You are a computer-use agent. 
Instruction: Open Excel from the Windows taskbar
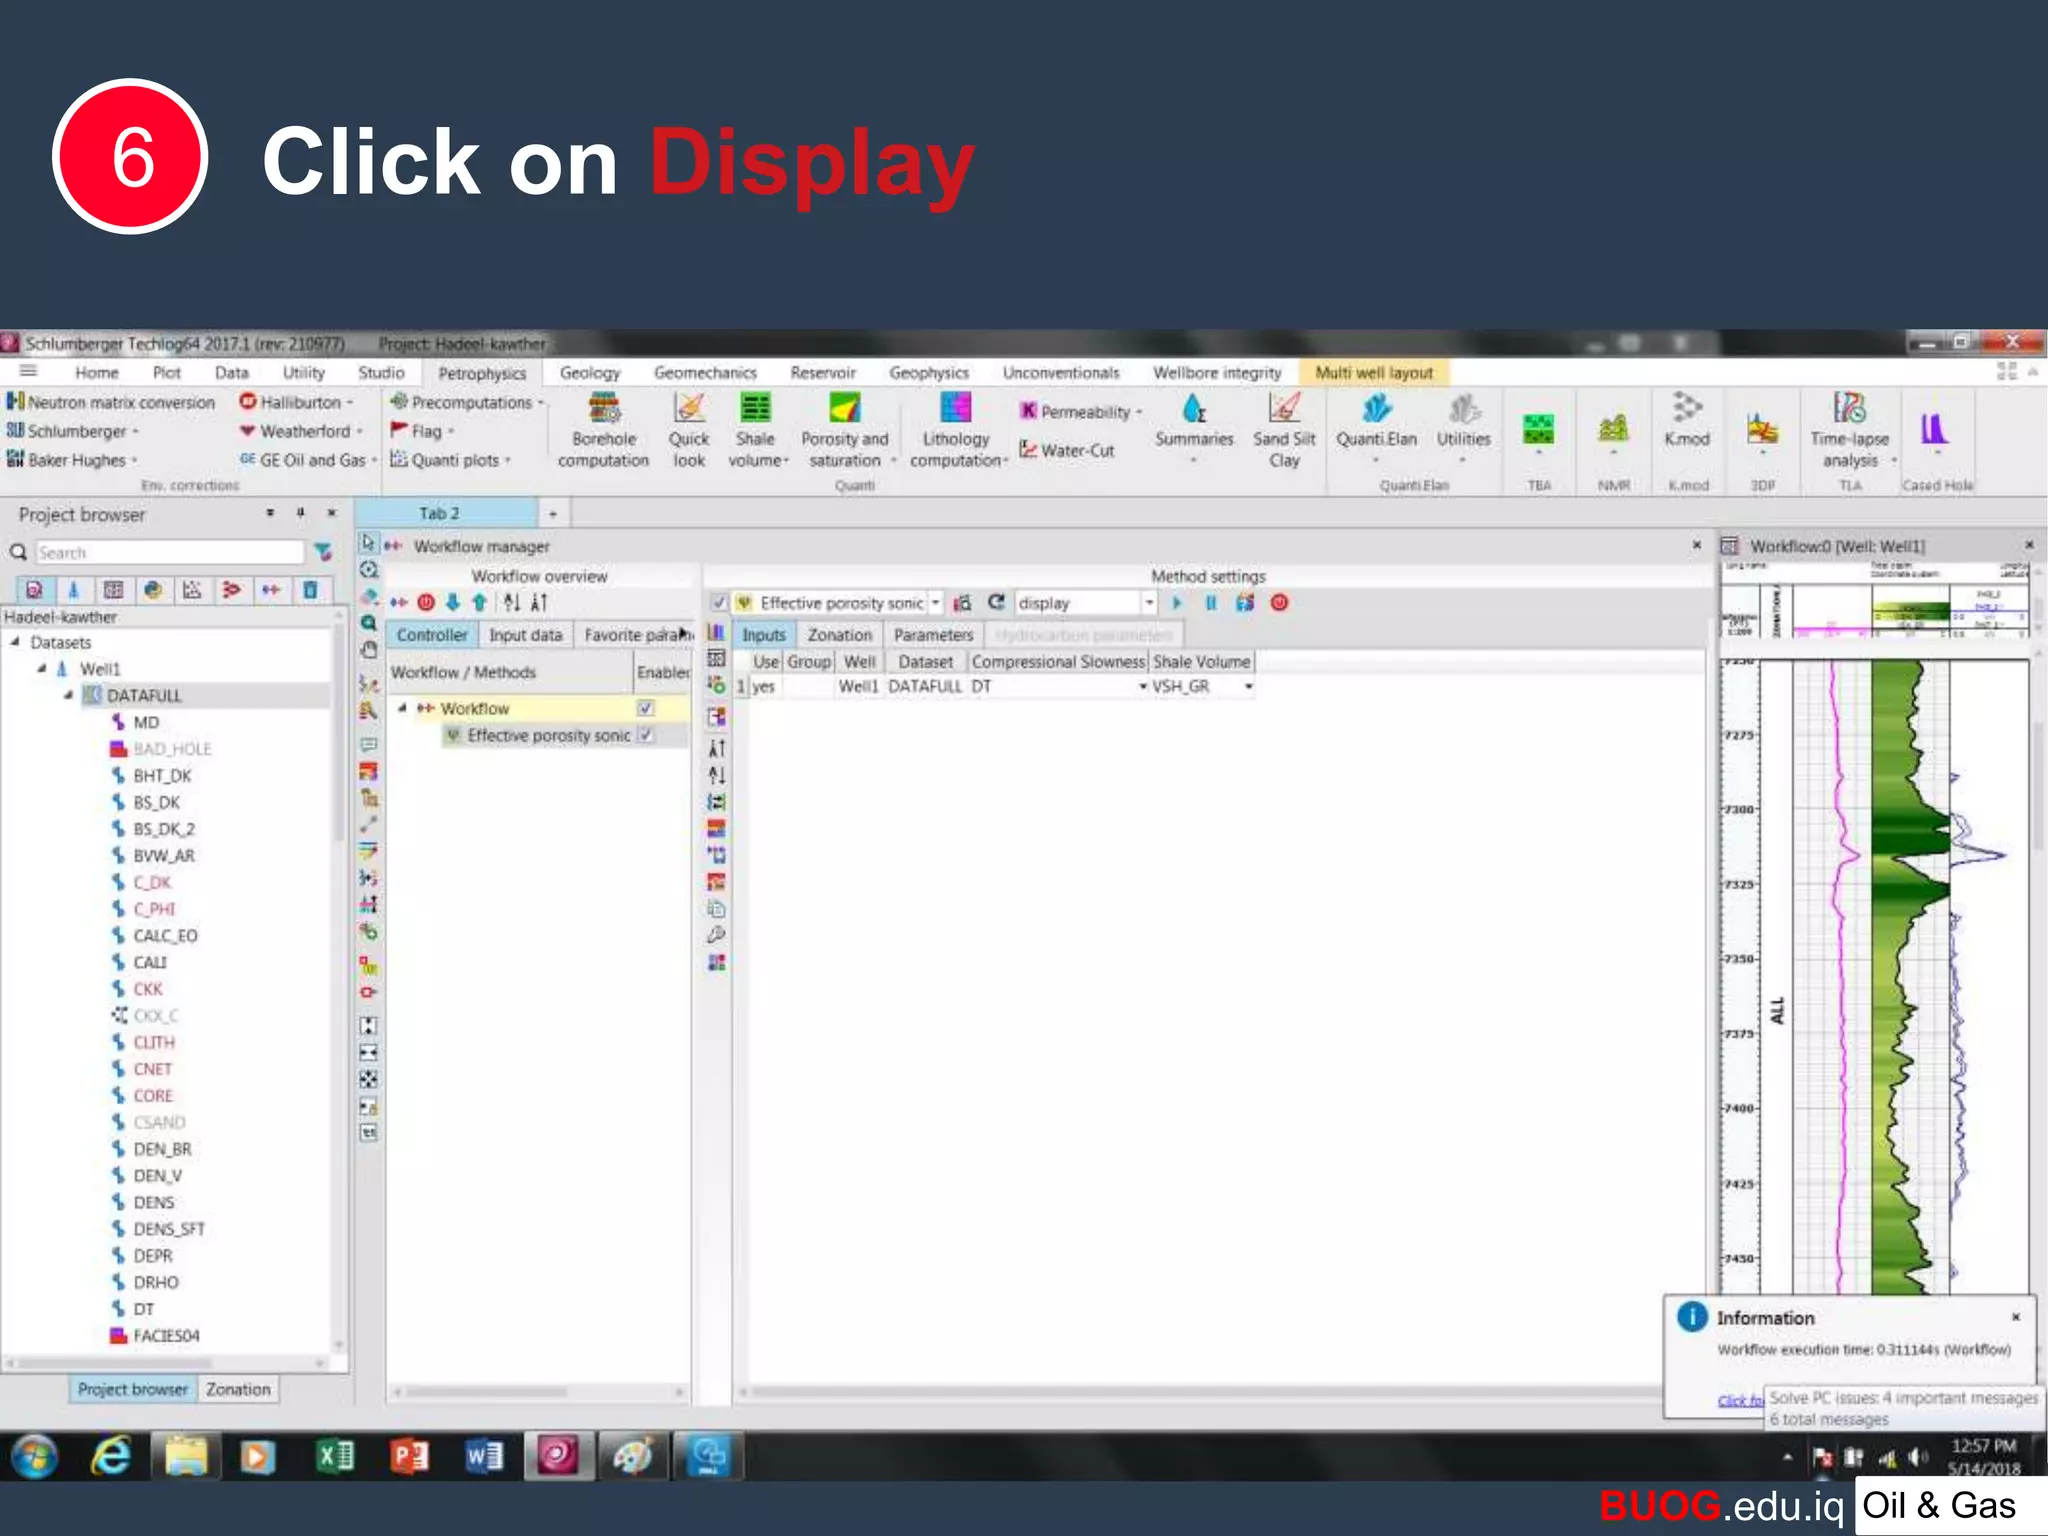point(335,1456)
